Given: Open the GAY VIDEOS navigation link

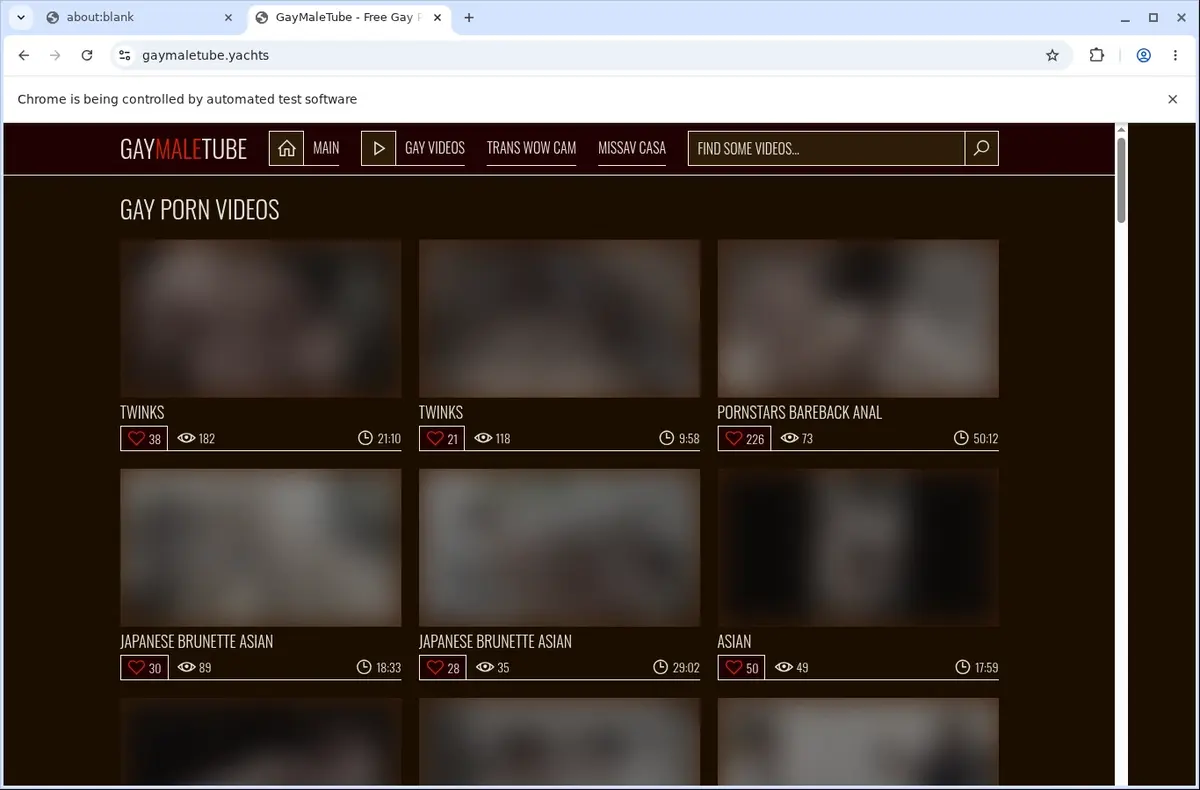Looking at the screenshot, I should (x=435, y=148).
